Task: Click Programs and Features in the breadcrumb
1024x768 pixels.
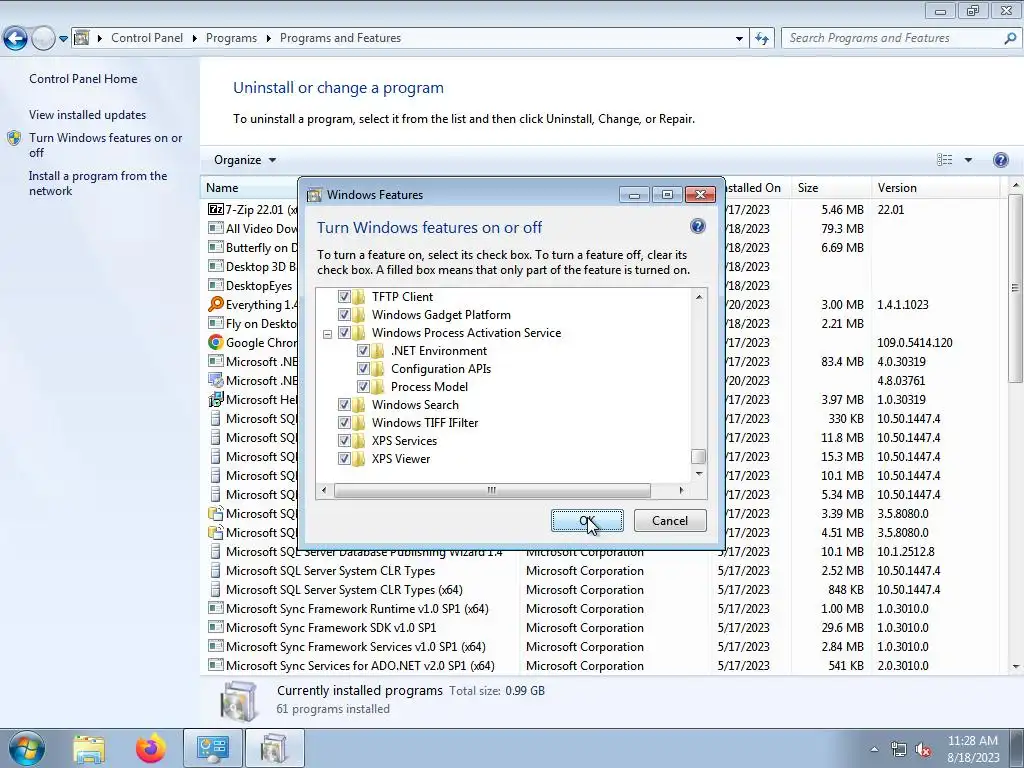Action: (340, 38)
